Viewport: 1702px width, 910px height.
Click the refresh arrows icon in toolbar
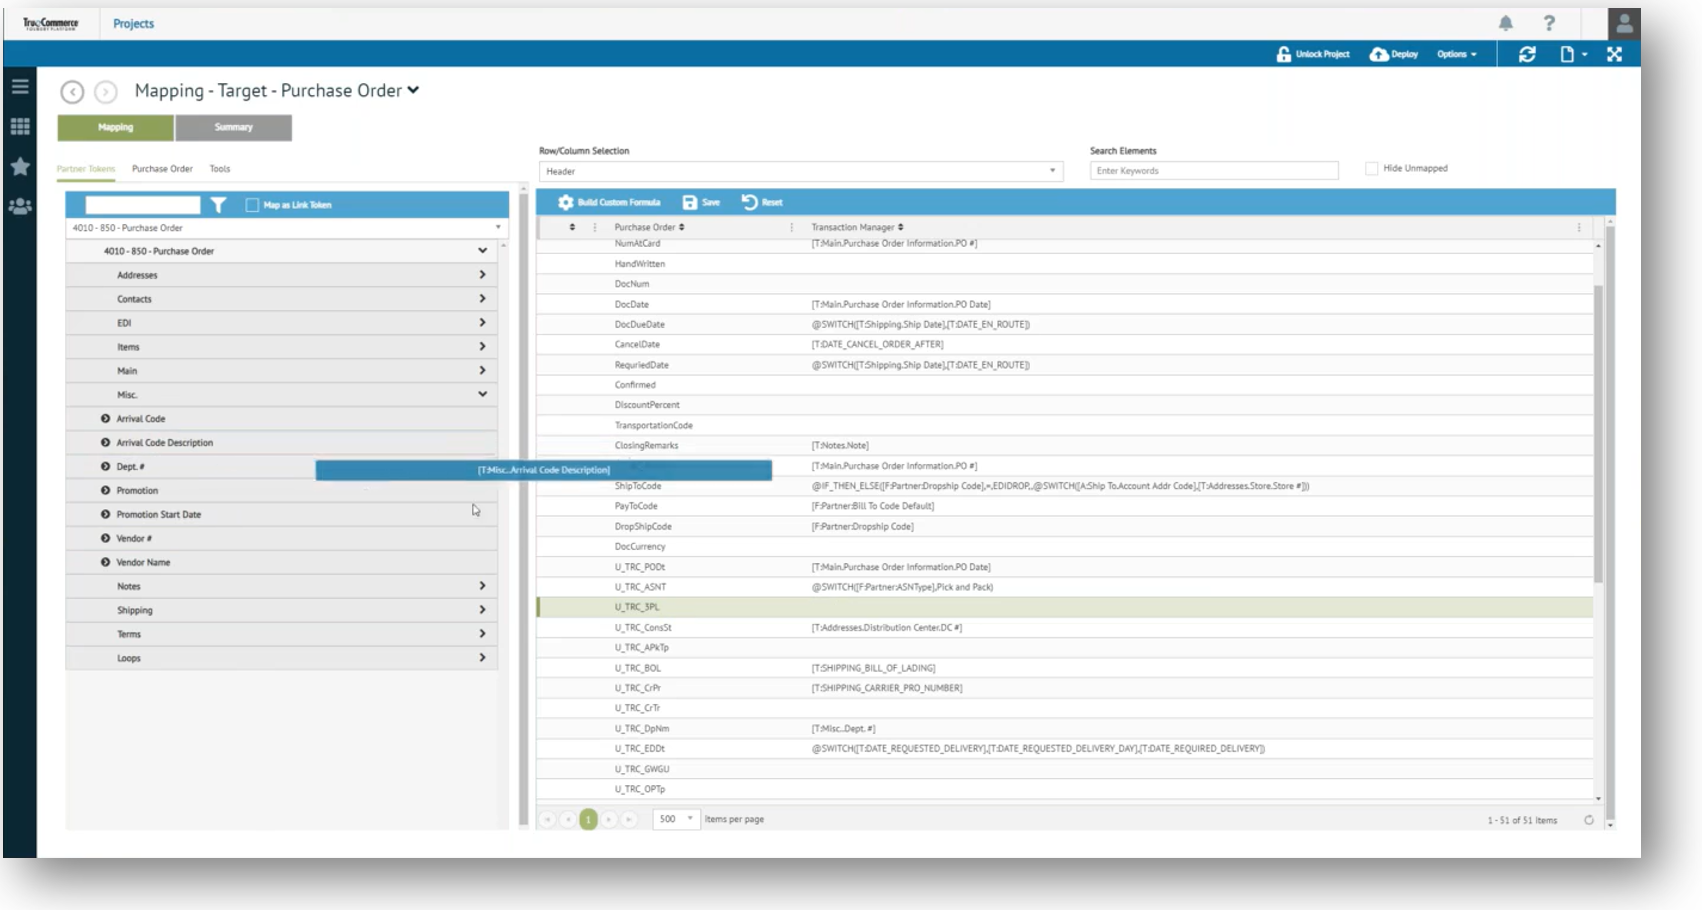point(1527,54)
